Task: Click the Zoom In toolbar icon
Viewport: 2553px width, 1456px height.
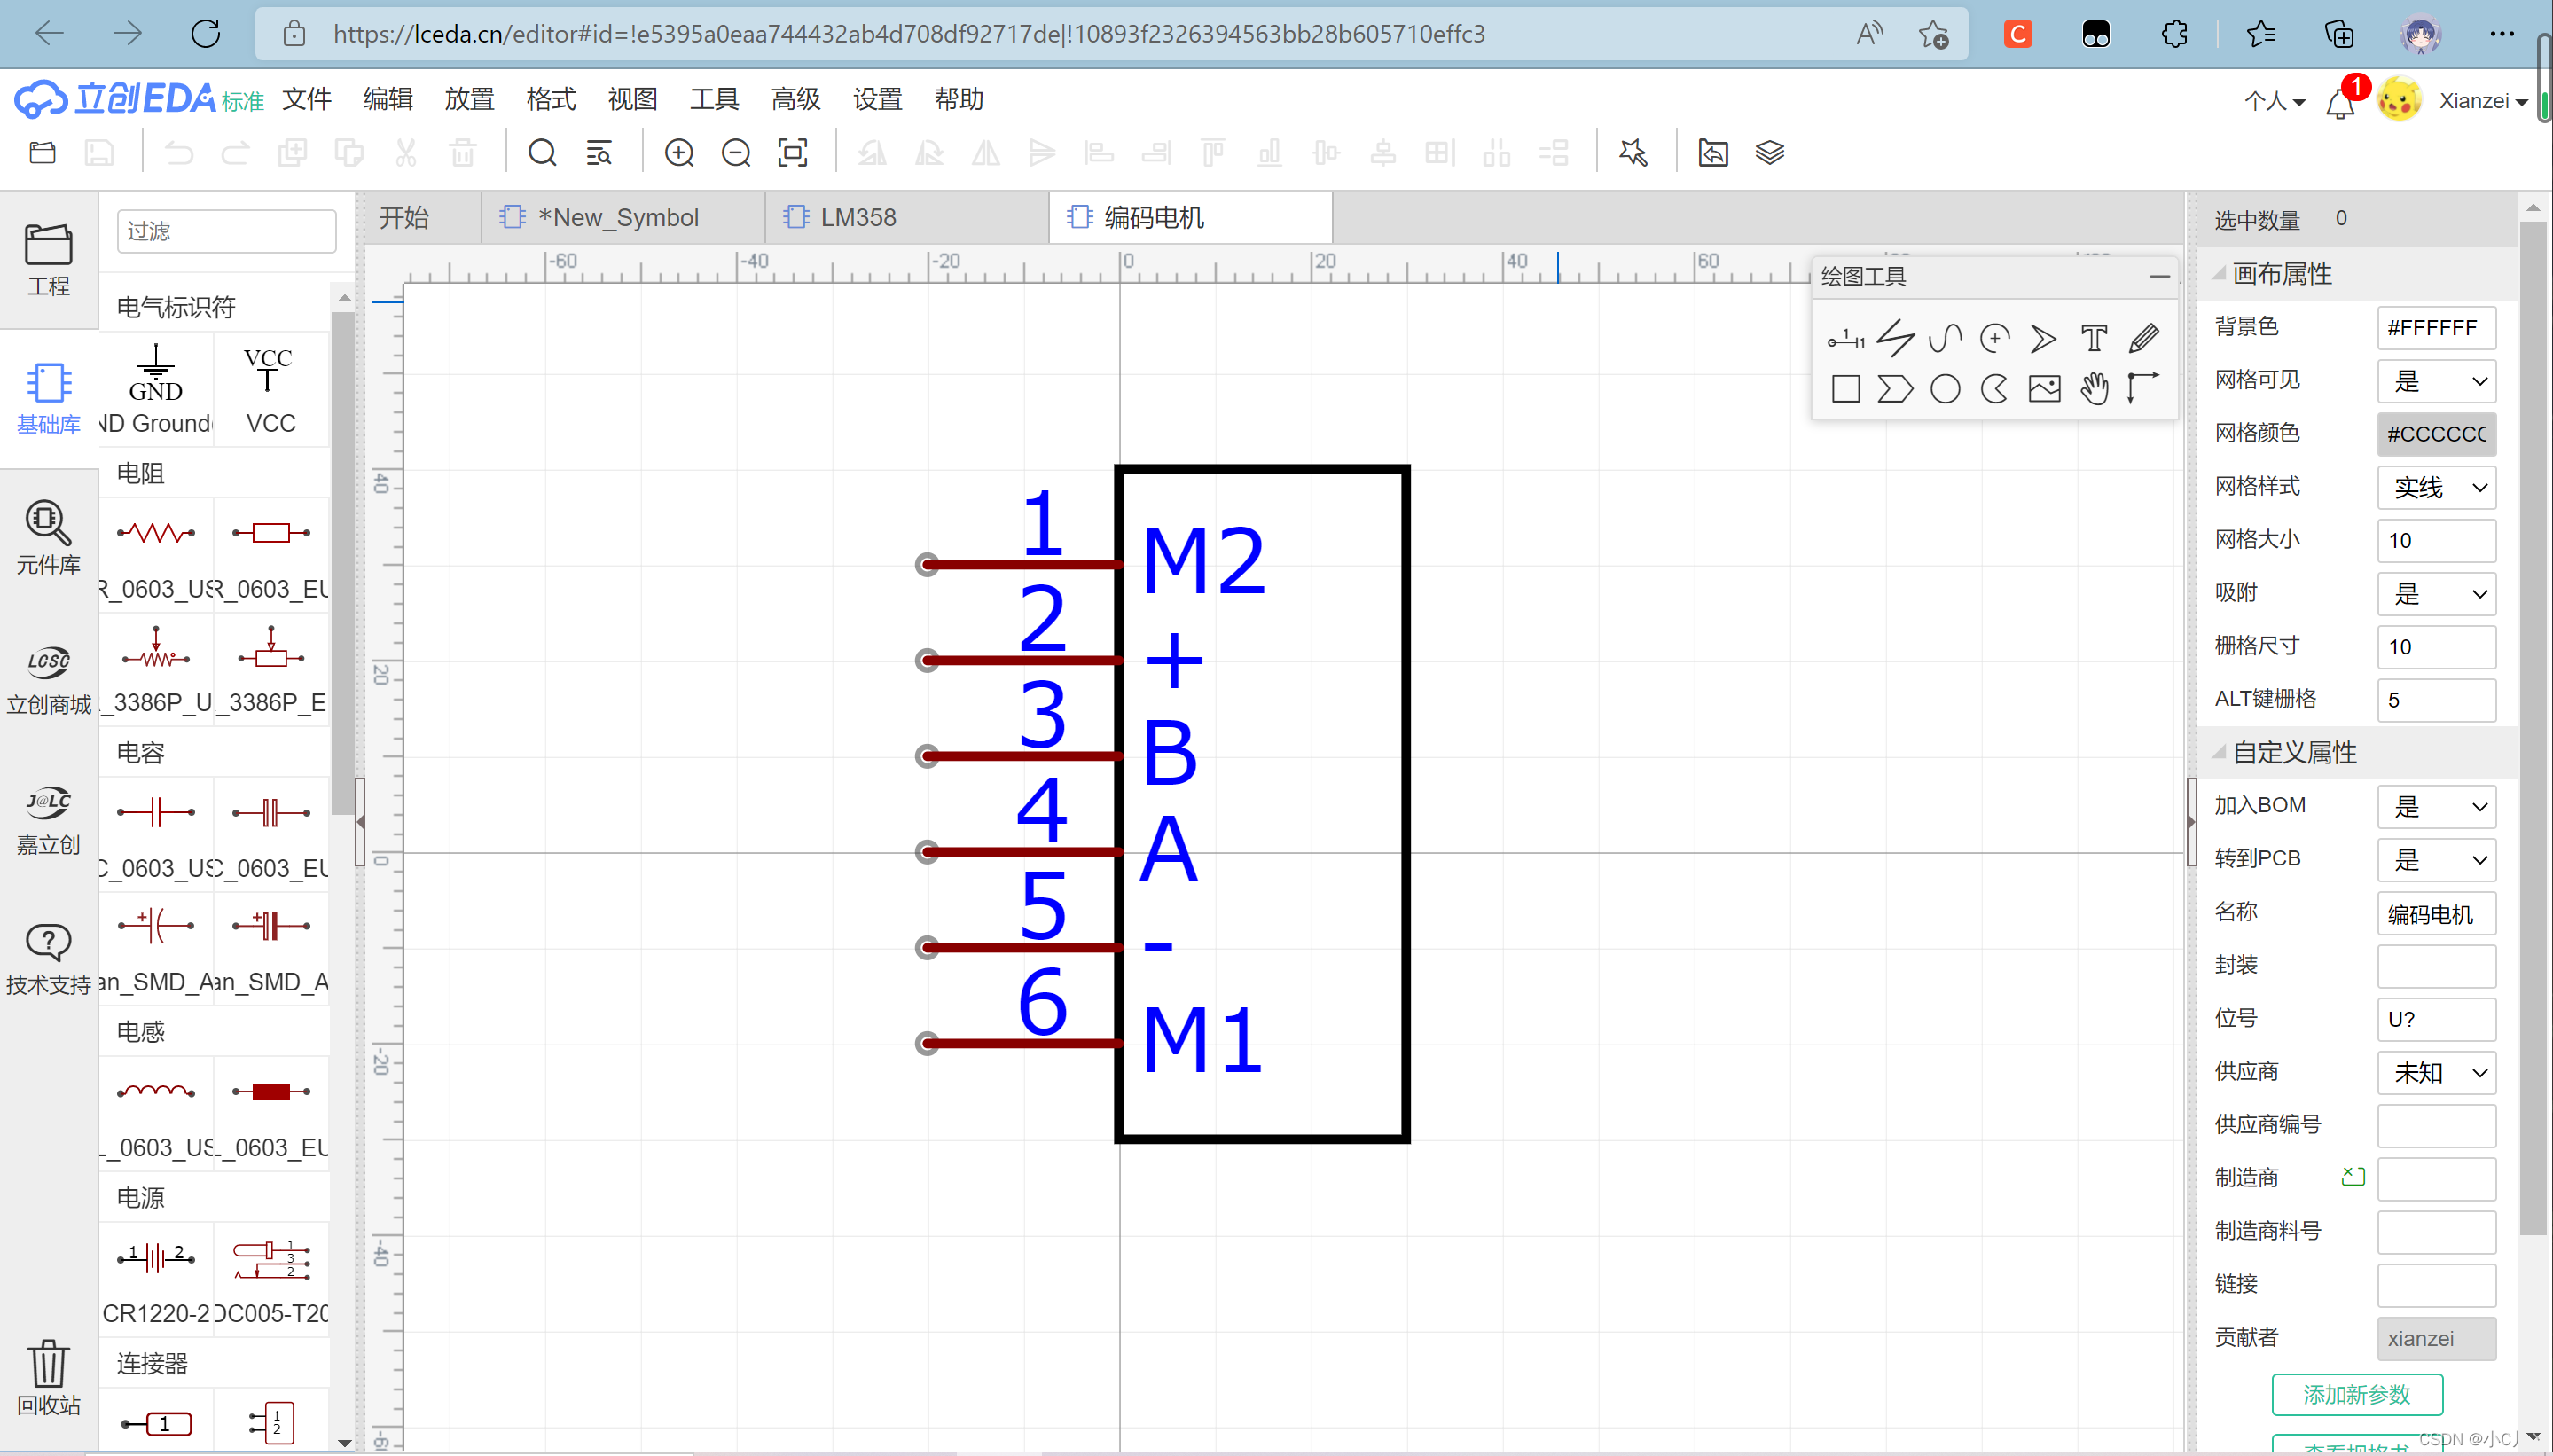Action: click(679, 153)
